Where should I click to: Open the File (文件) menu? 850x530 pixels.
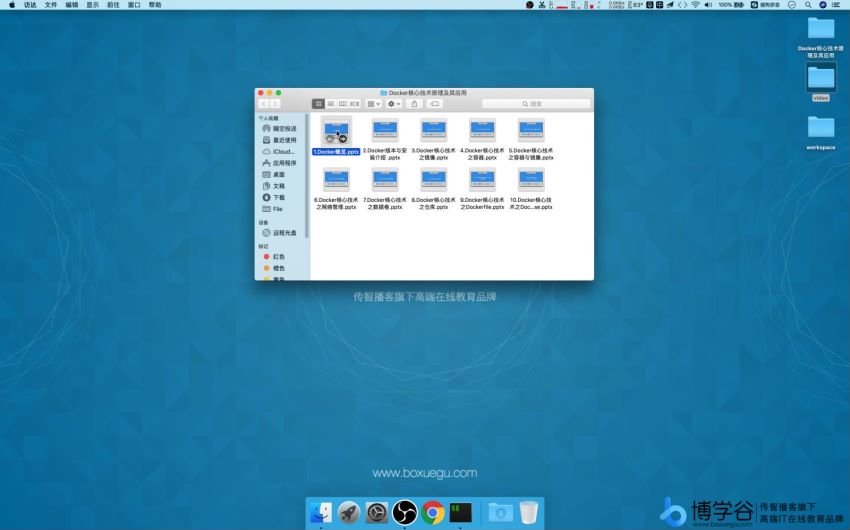coord(51,5)
